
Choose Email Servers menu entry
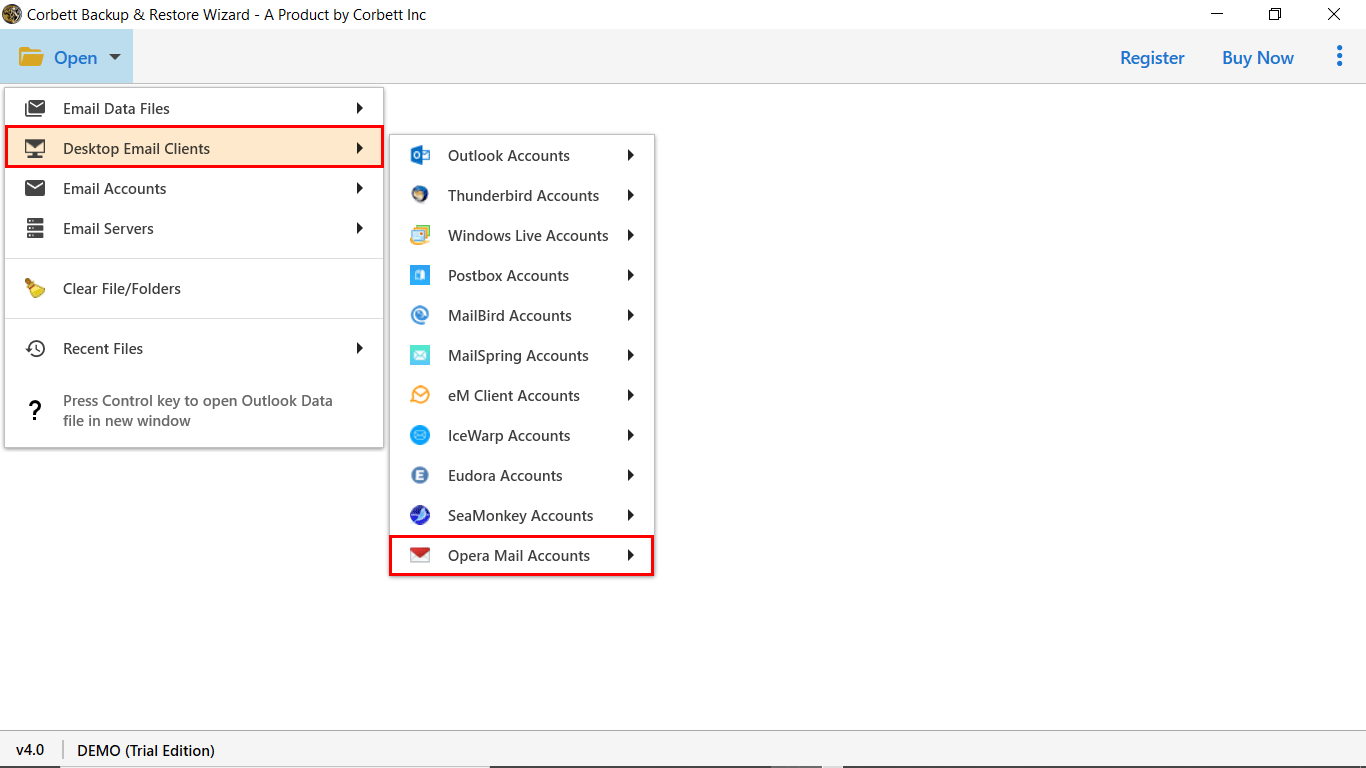194,228
